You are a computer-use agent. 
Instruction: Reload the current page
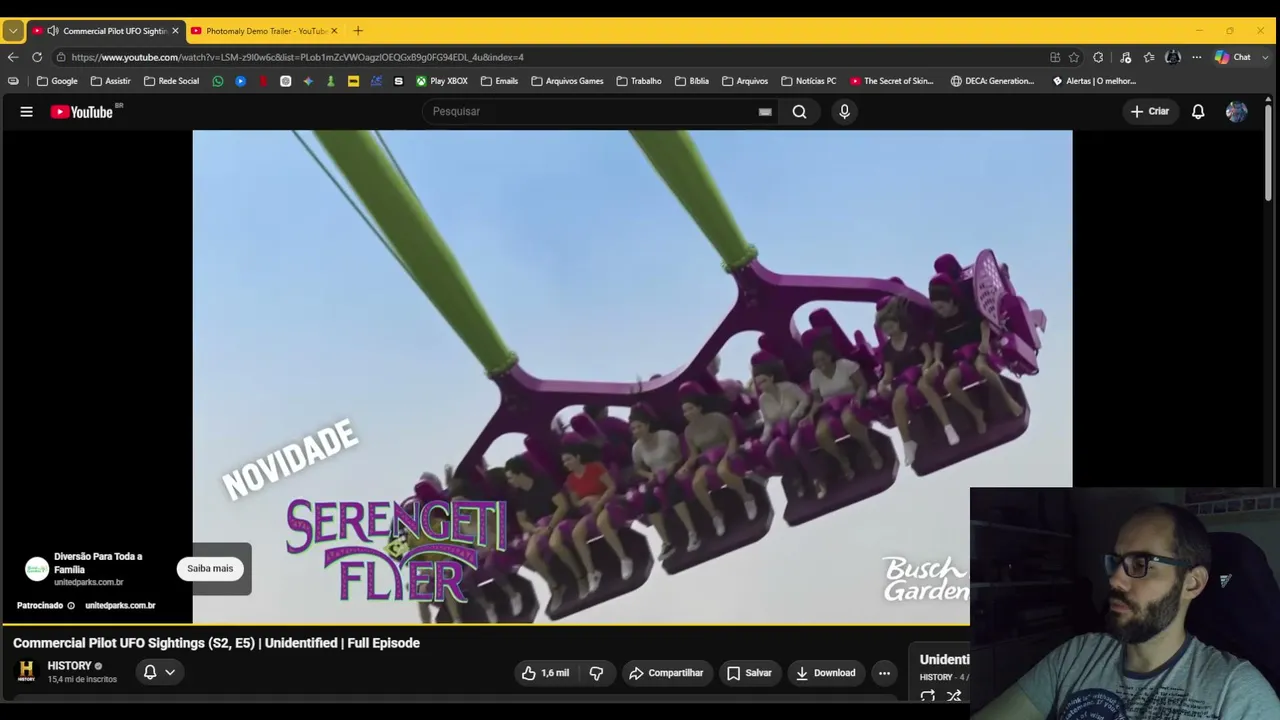[37, 57]
